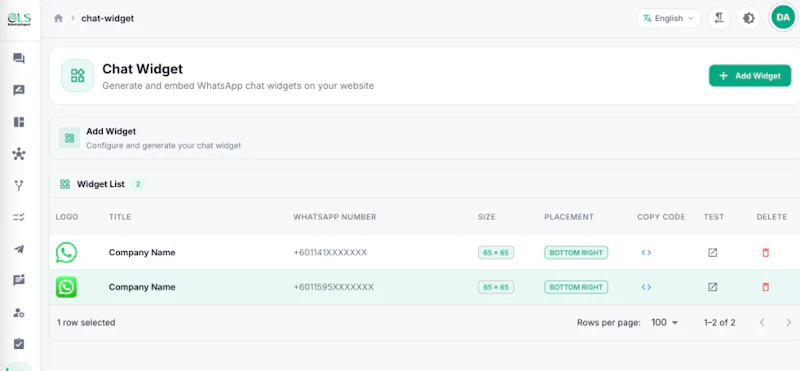This screenshot has height=371, width=800.
Task: Open the English language dropdown
Action: click(x=668, y=18)
